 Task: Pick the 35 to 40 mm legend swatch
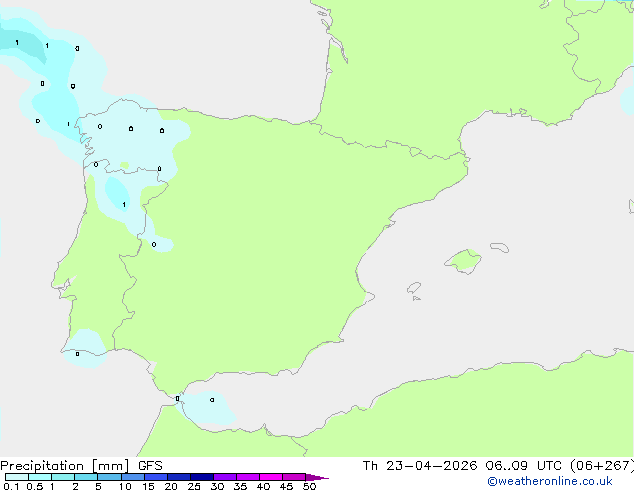(x=248, y=477)
